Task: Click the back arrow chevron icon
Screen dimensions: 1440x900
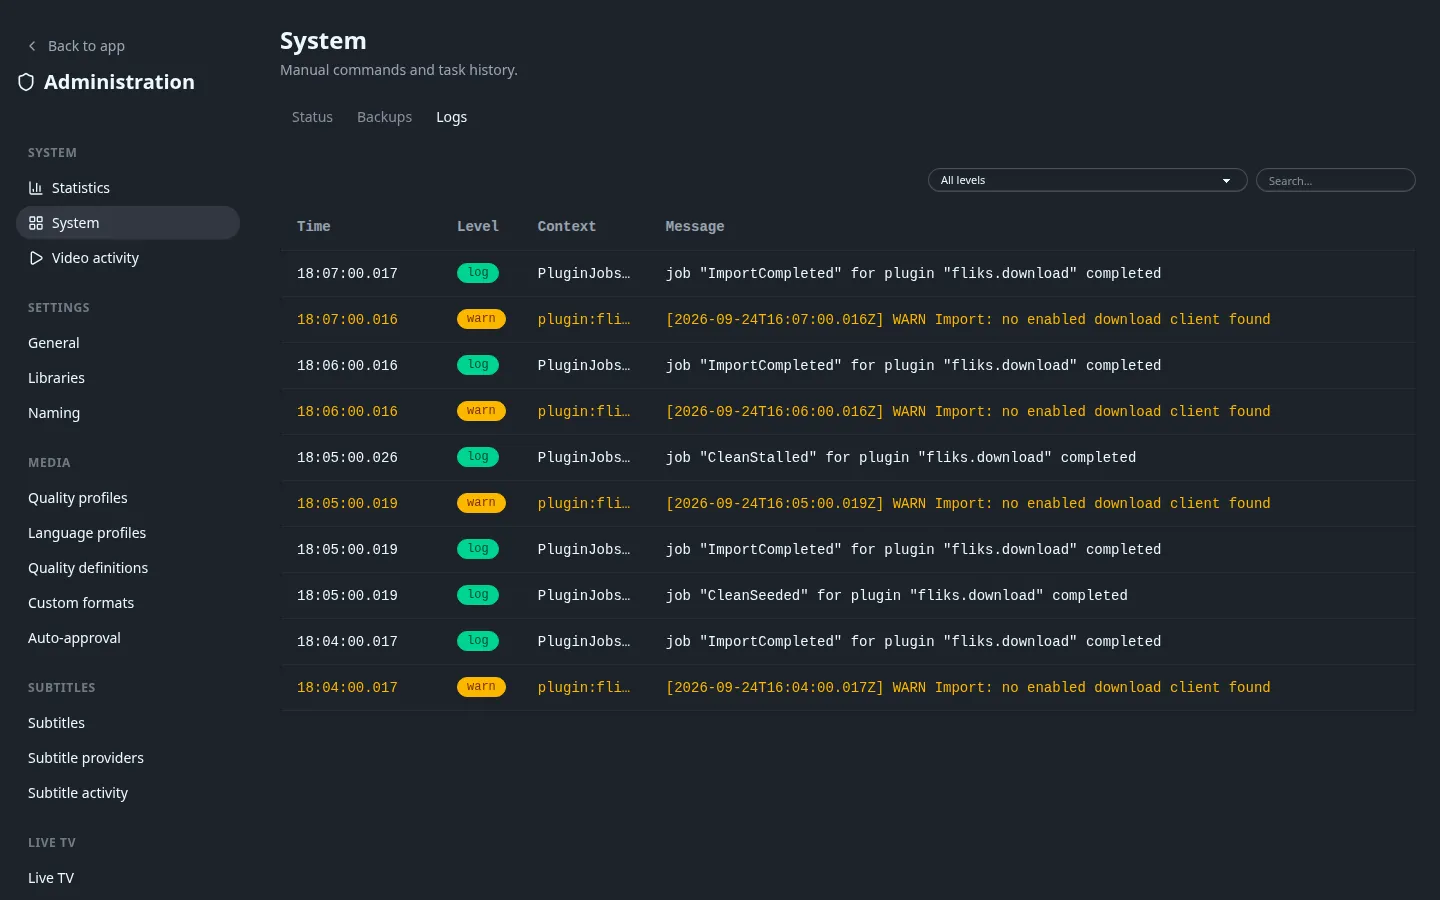Action: pyautogui.click(x=32, y=46)
